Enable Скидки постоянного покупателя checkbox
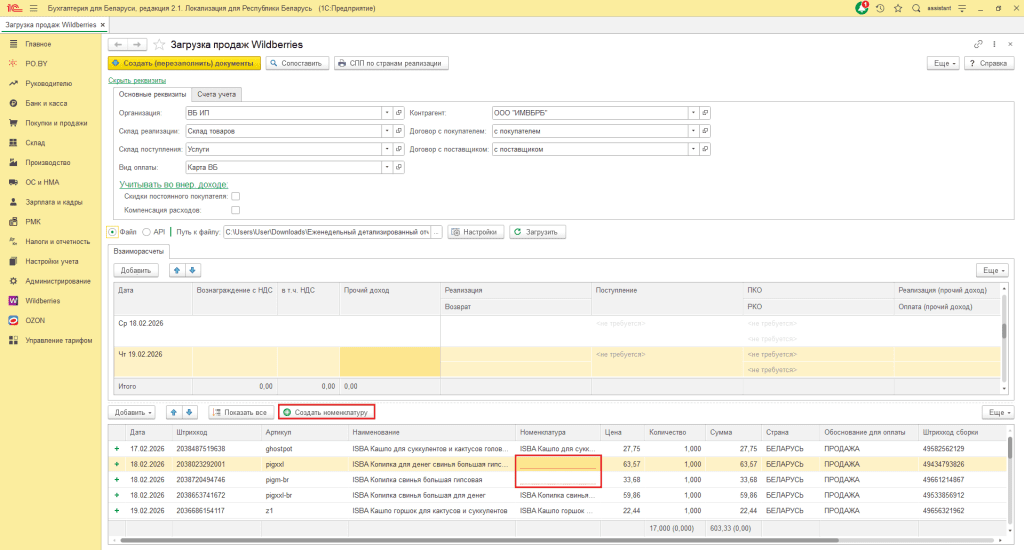This screenshot has height=550, width=1024. [x=235, y=197]
